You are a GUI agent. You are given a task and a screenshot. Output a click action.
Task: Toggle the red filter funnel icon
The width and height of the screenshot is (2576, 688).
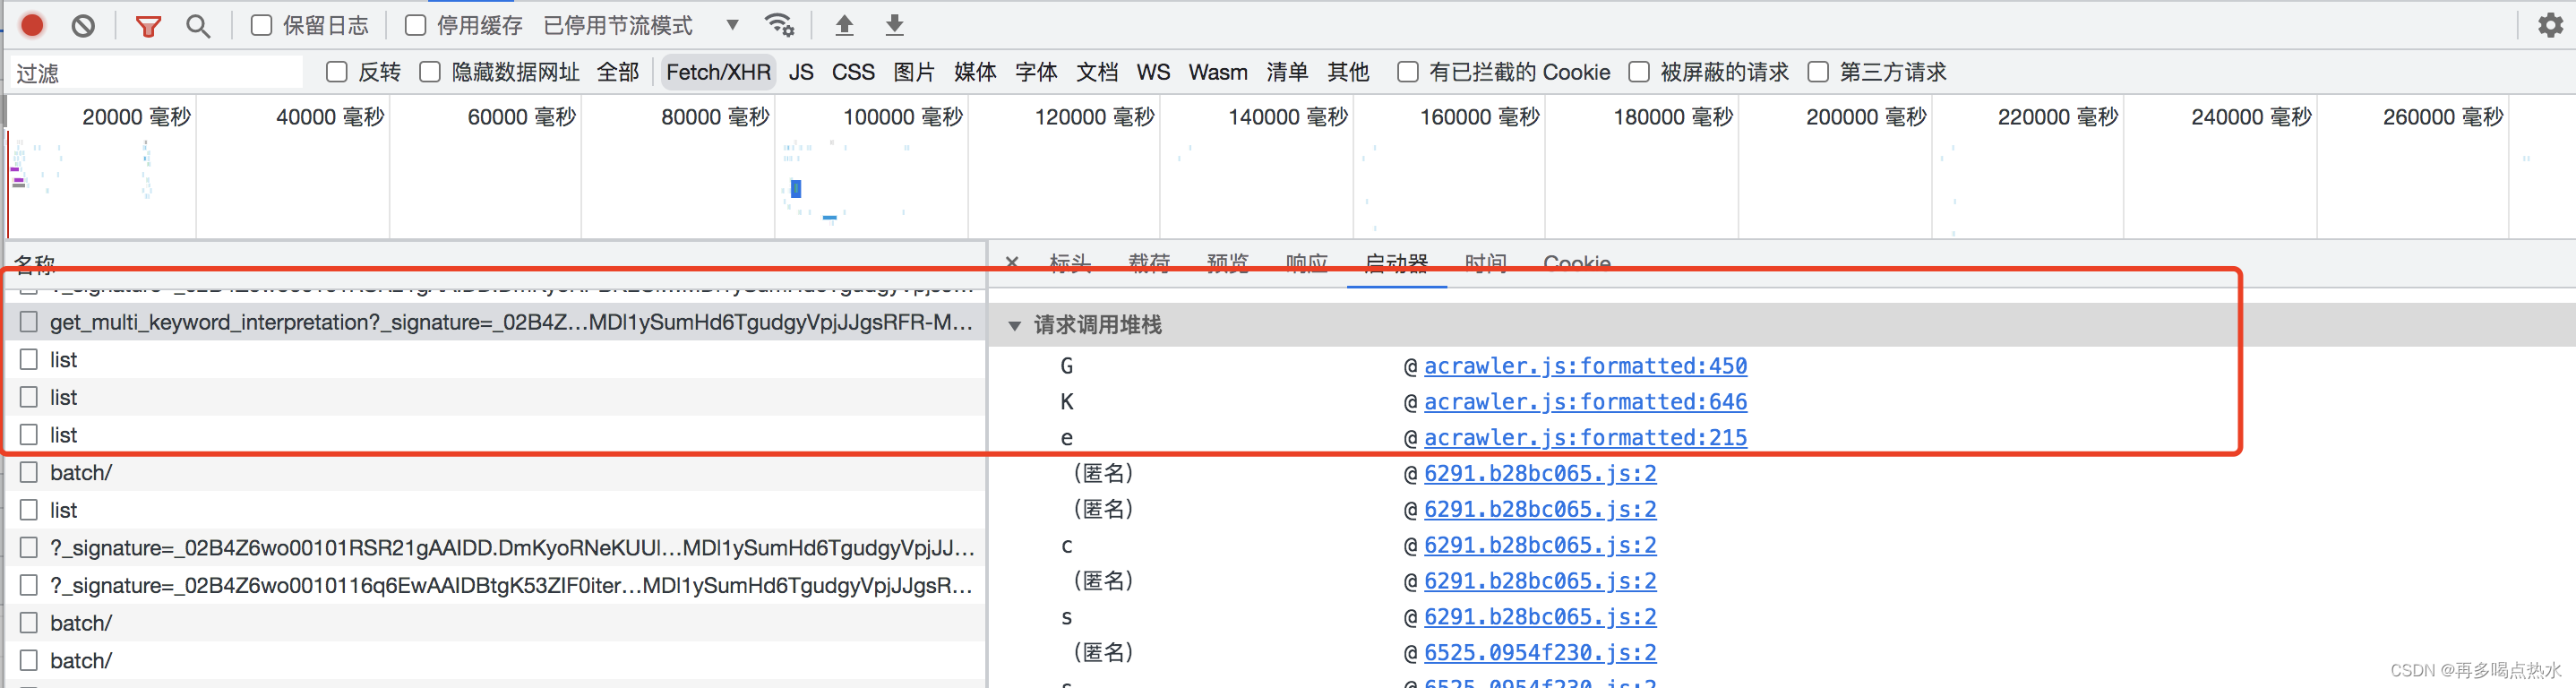tap(148, 26)
